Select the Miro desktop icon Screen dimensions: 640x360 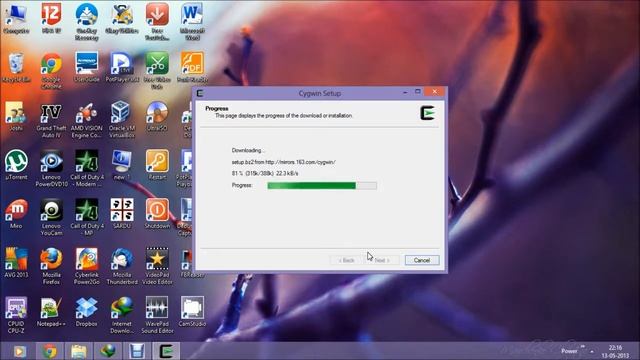[x=16, y=214]
